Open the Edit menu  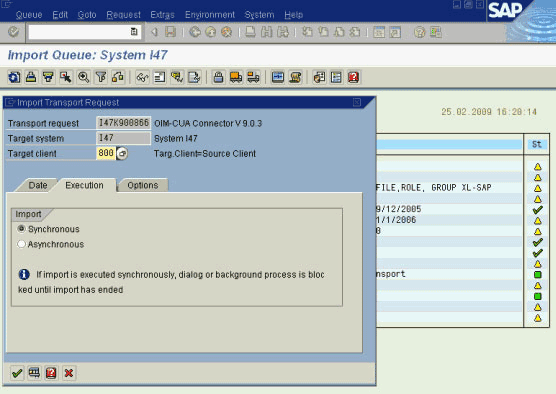point(60,15)
